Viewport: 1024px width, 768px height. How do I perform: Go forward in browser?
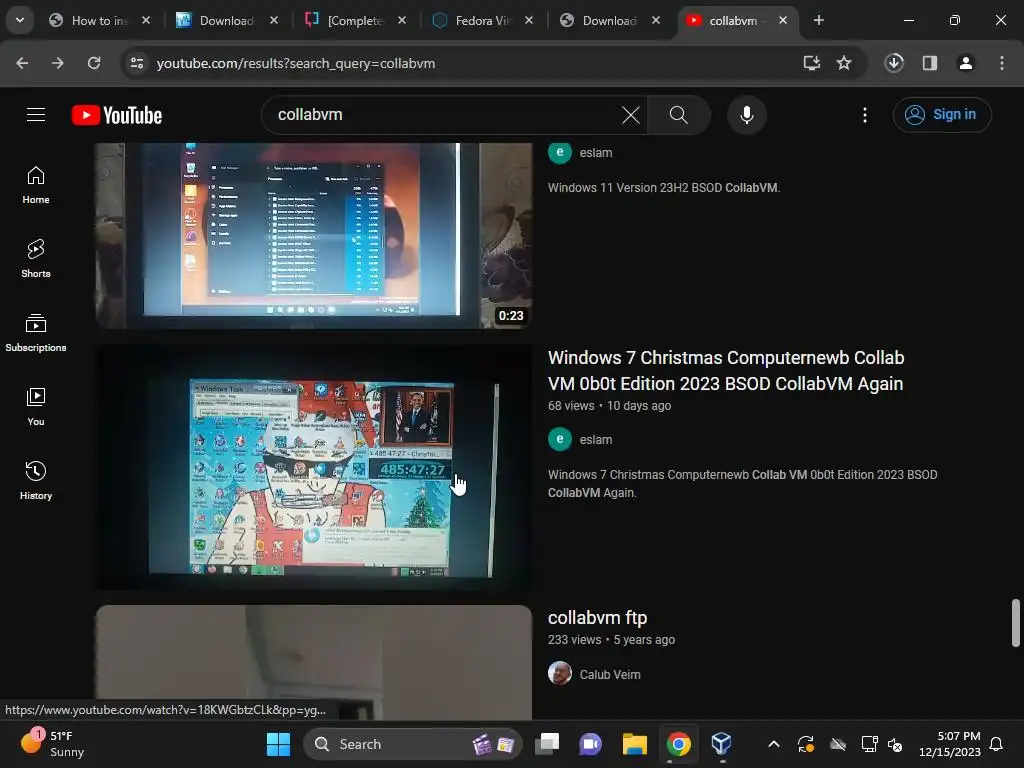(58, 63)
